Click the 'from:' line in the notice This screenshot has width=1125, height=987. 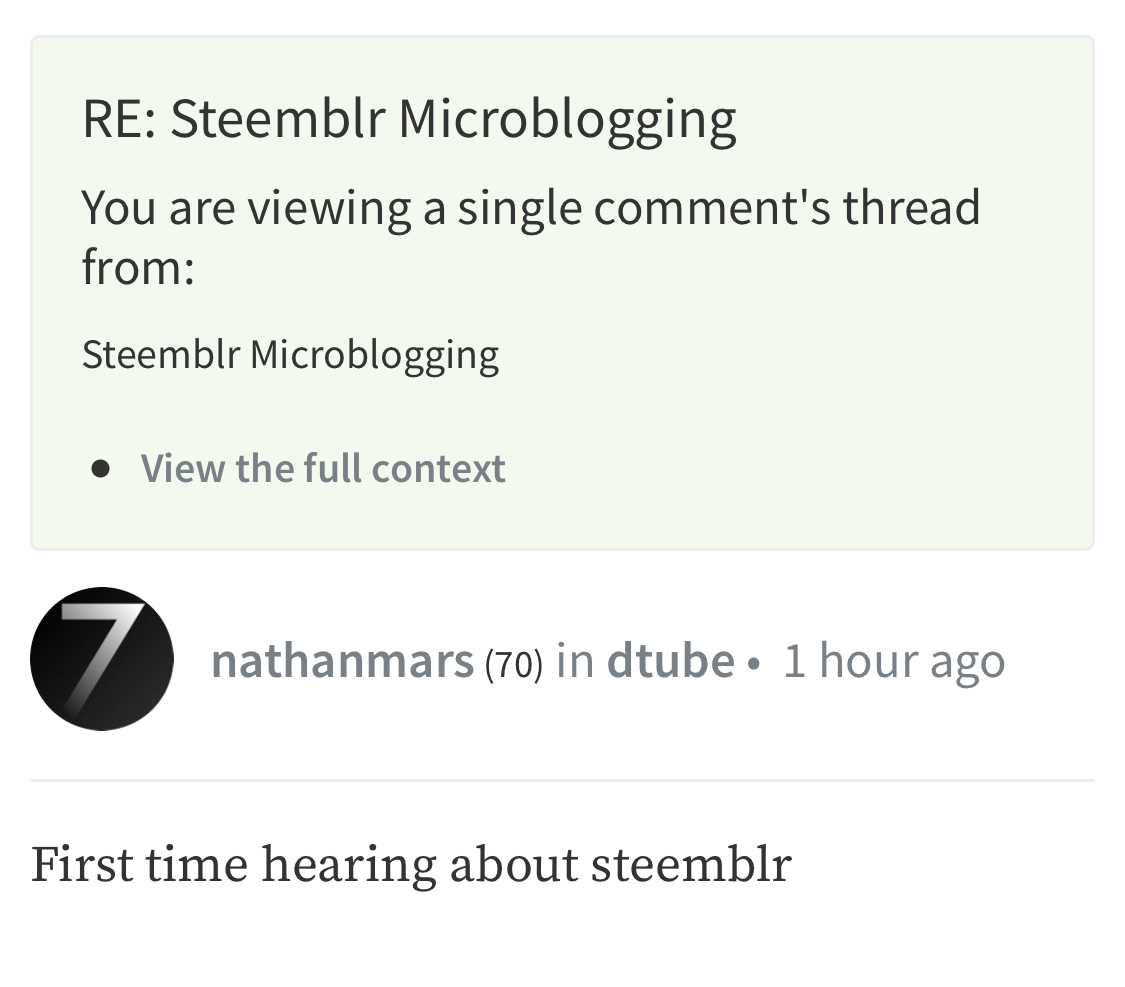tap(138, 267)
